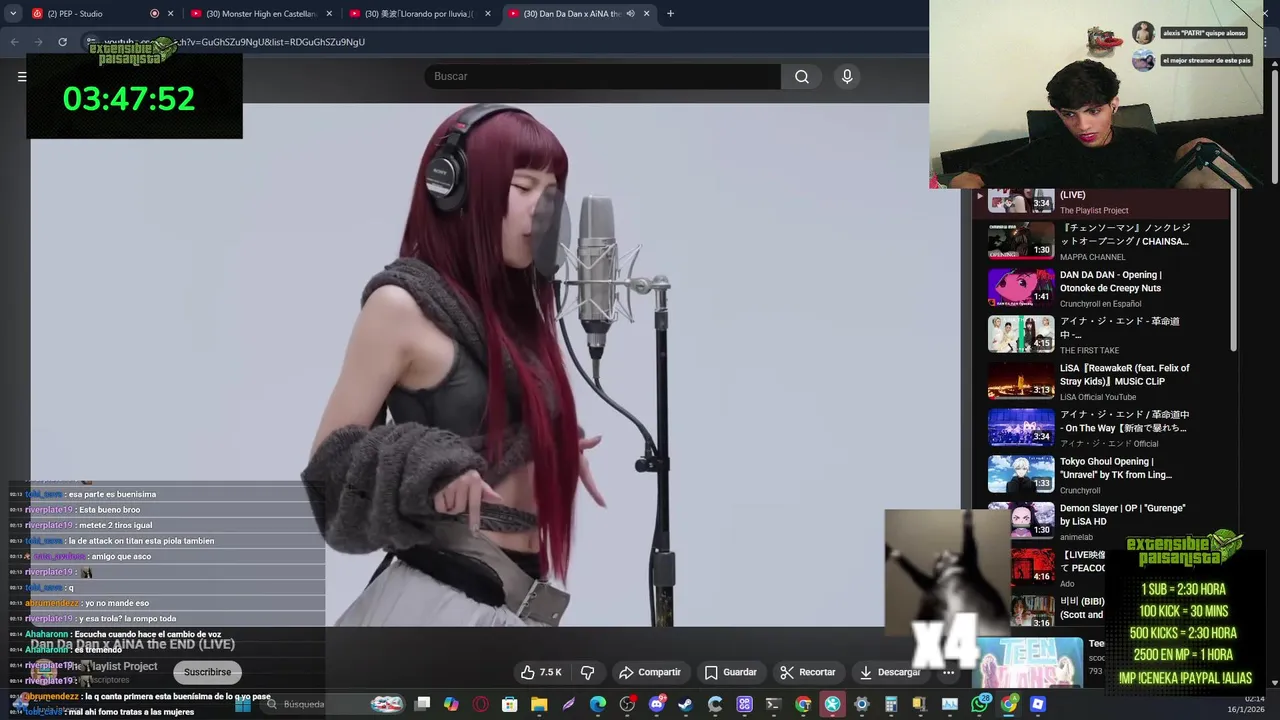This screenshot has width=1280, height=720.
Task: Open Windows Settings gear on taskbar
Action: [x=860, y=704]
